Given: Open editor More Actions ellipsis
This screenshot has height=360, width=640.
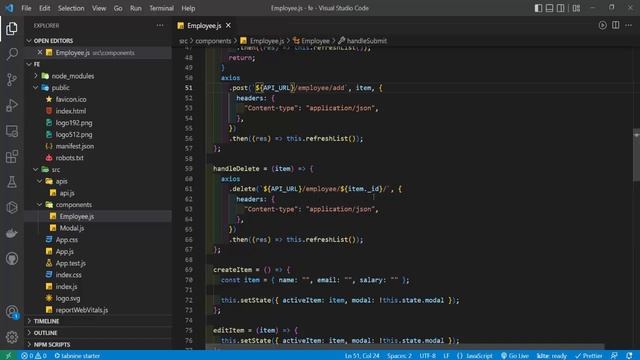Looking at the screenshot, I should [x=629, y=25].
